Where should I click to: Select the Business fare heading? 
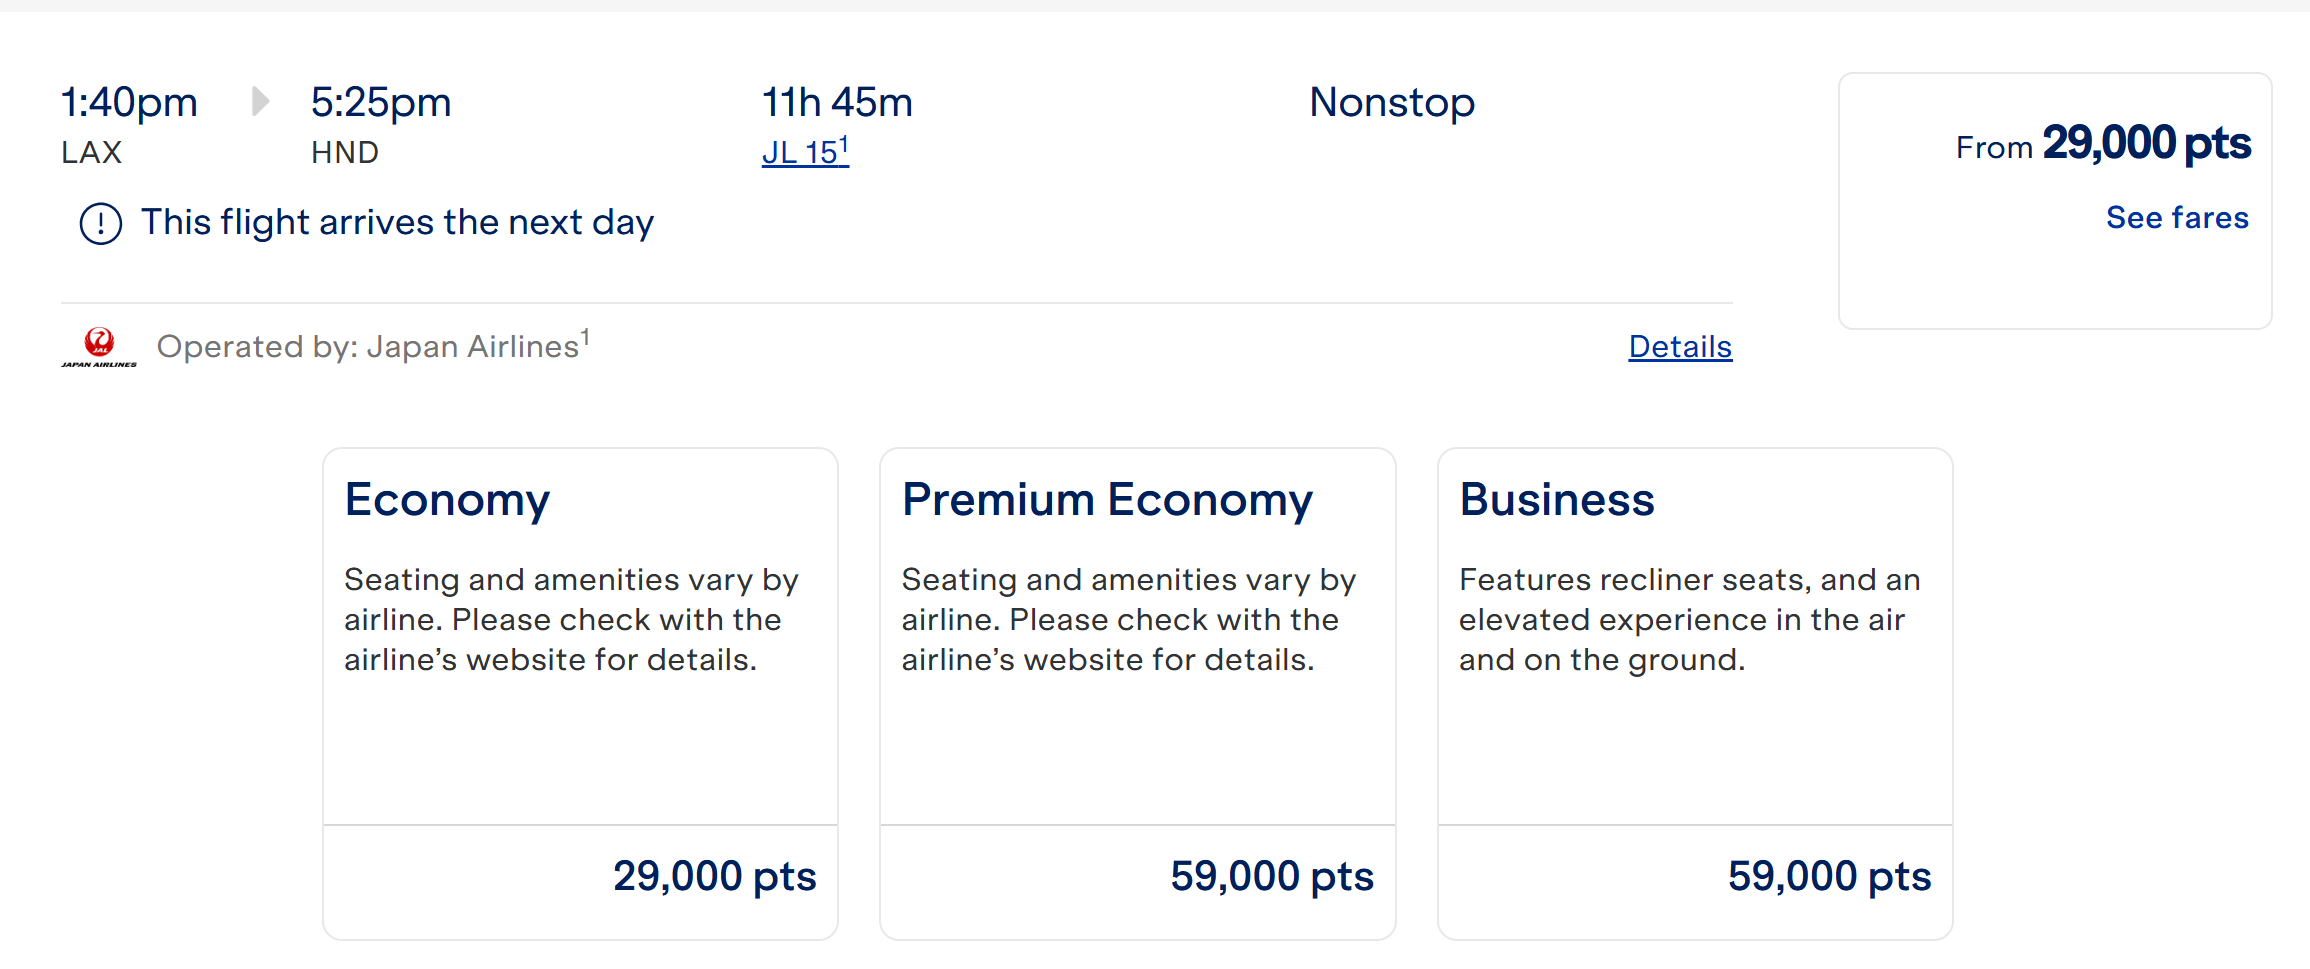click(x=1557, y=500)
